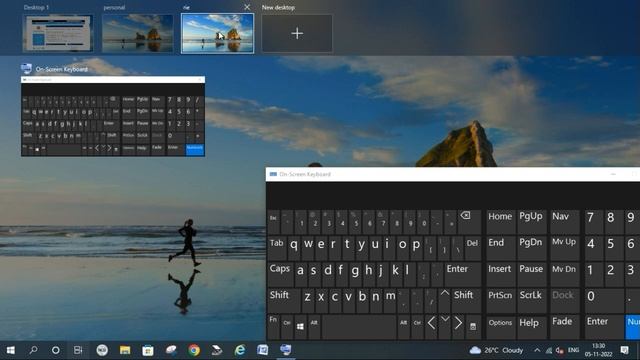Click the up arrow key on the large keyboard
Screen dimensions: 640x360
(x=445, y=301)
